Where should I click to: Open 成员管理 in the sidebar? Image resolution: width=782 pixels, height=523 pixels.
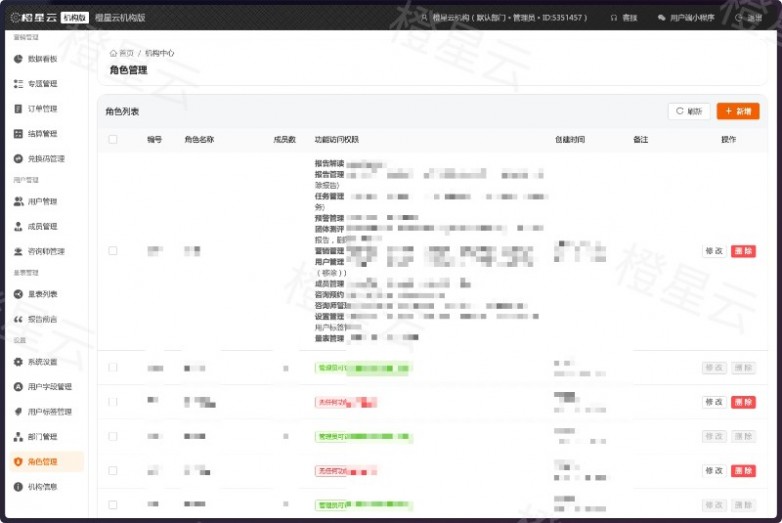point(42,227)
